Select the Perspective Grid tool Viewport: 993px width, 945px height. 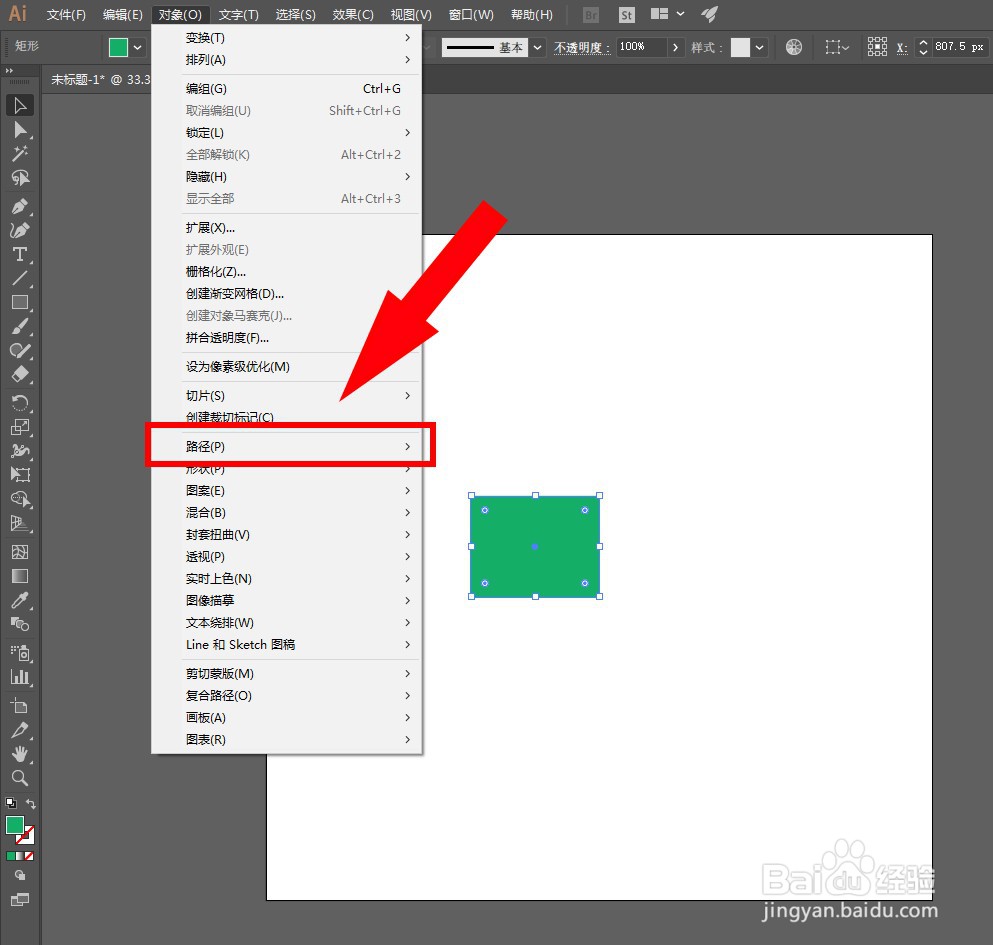click(20, 523)
